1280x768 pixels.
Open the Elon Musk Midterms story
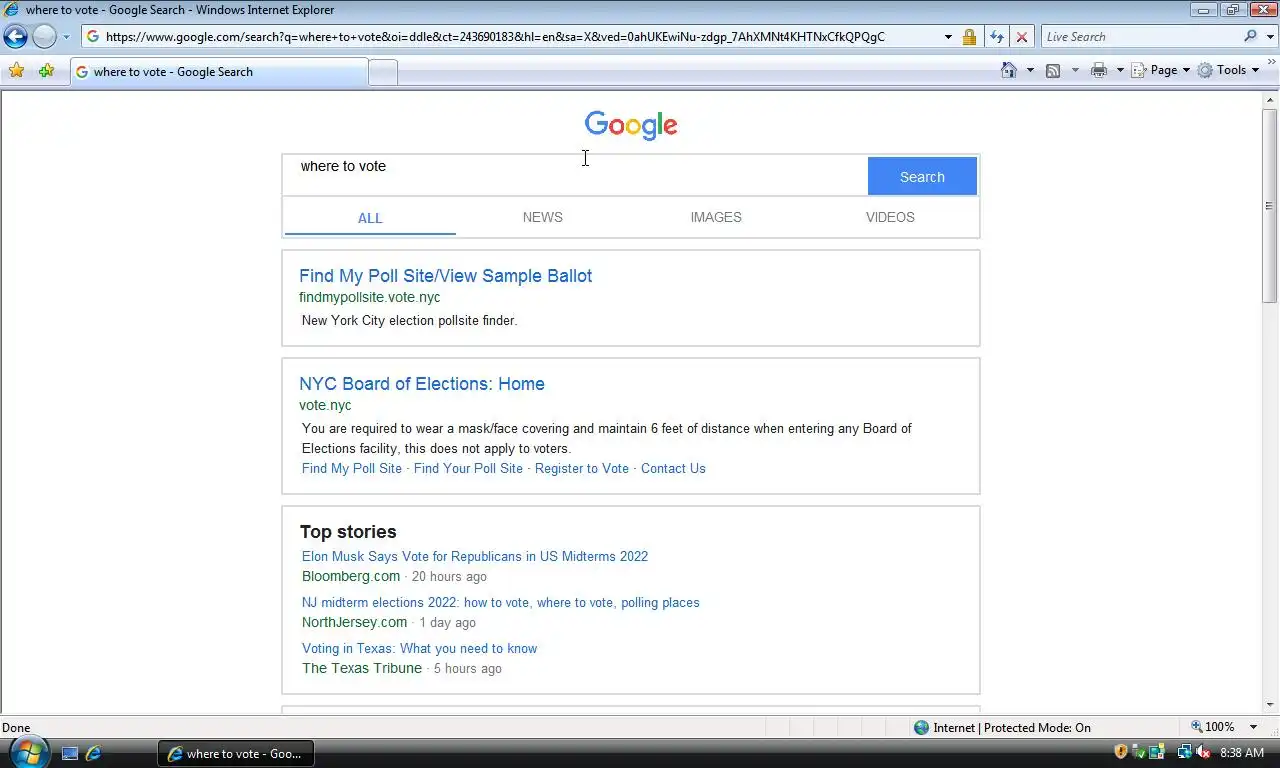475,556
